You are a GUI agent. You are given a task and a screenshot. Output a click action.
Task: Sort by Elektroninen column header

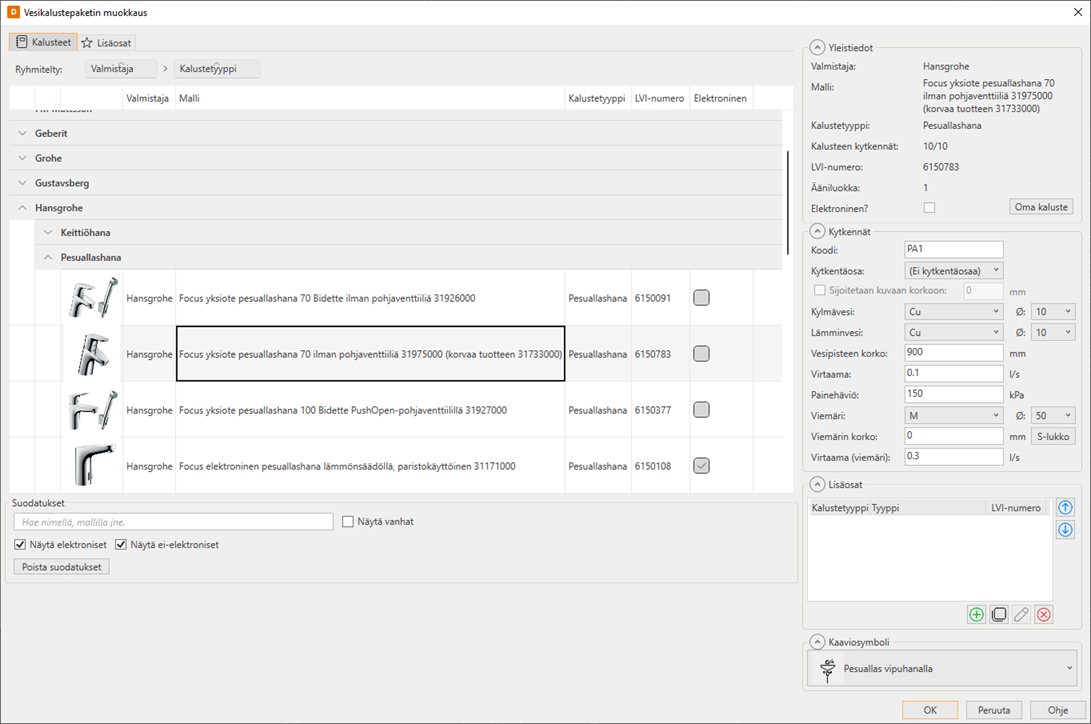(x=720, y=98)
